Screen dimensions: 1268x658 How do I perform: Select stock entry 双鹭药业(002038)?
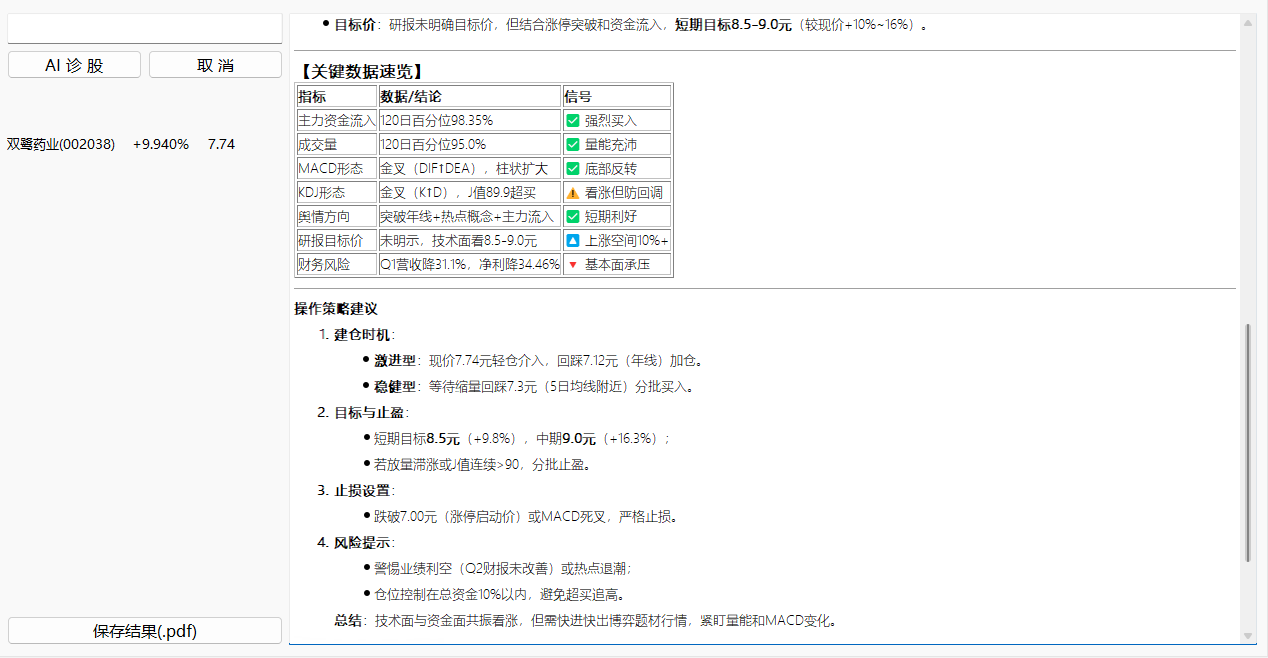[x=62, y=144]
